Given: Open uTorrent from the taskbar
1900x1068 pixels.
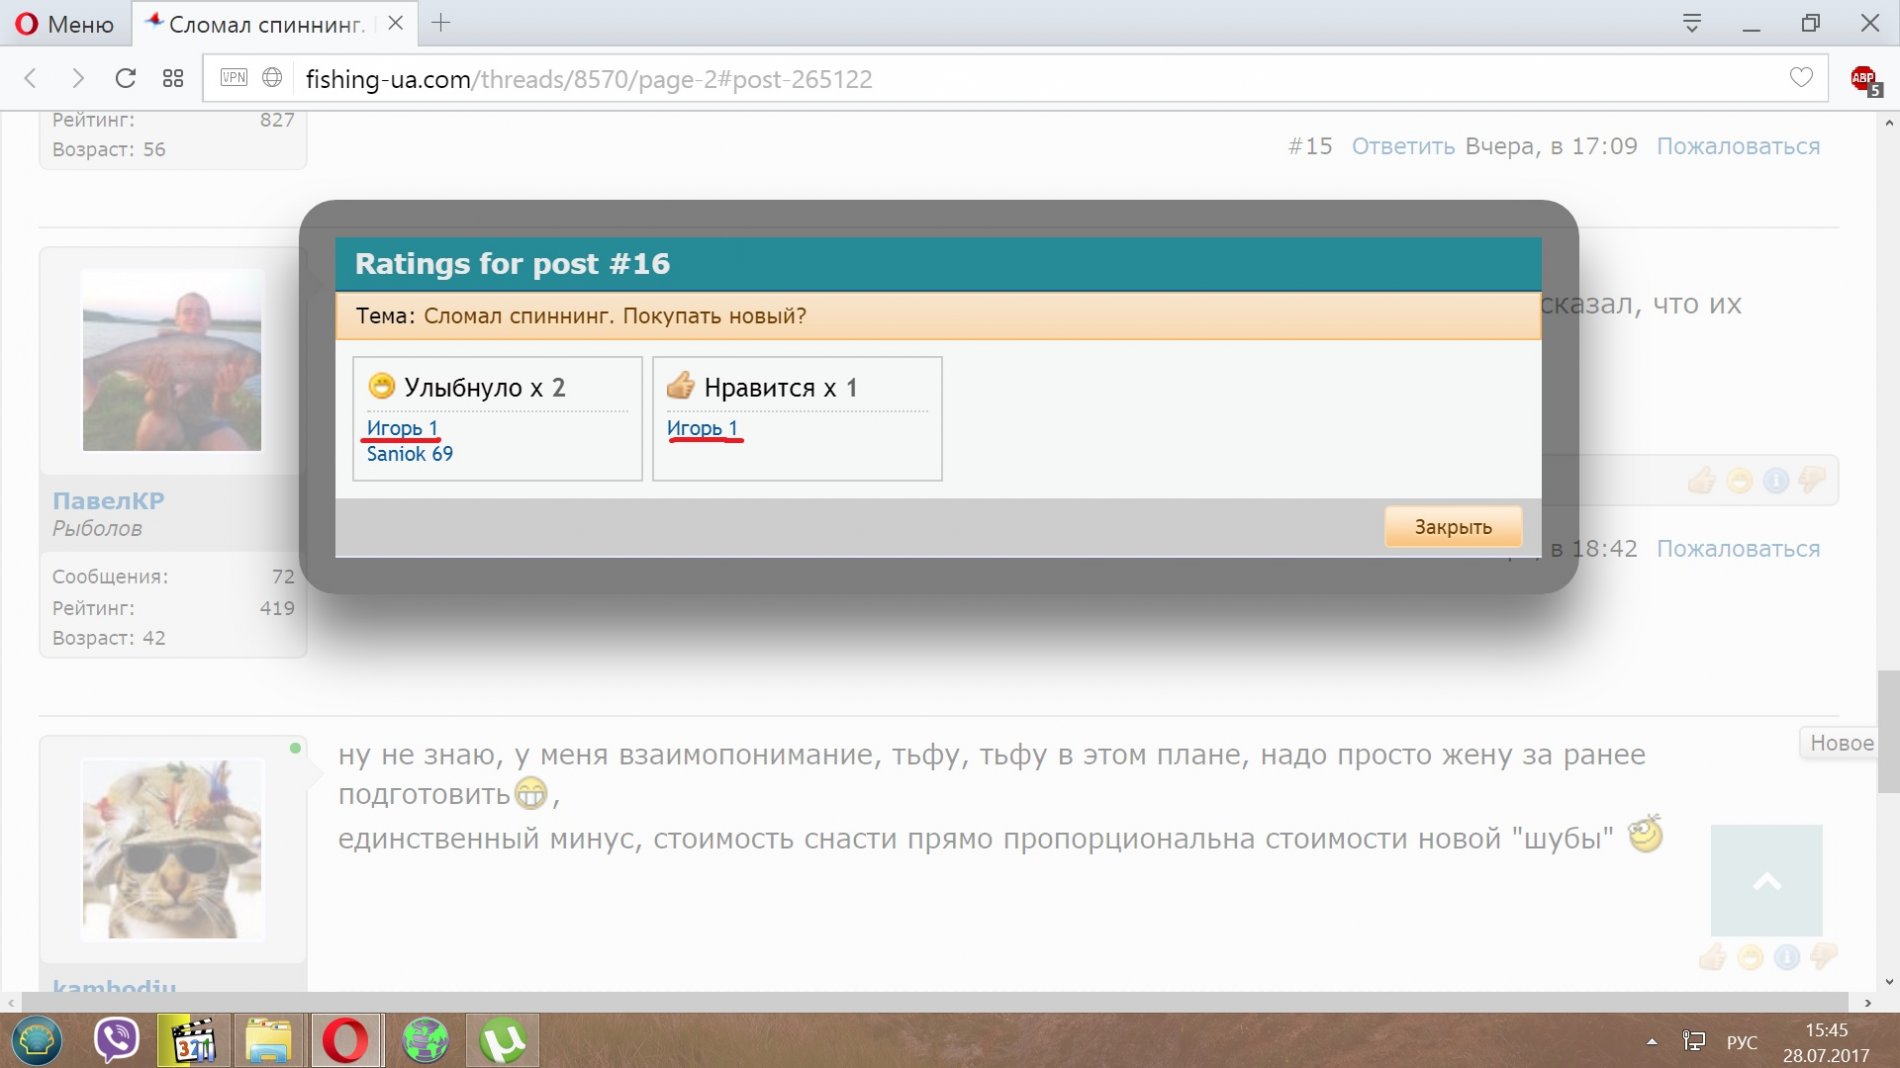Looking at the screenshot, I should point(502,1040).
